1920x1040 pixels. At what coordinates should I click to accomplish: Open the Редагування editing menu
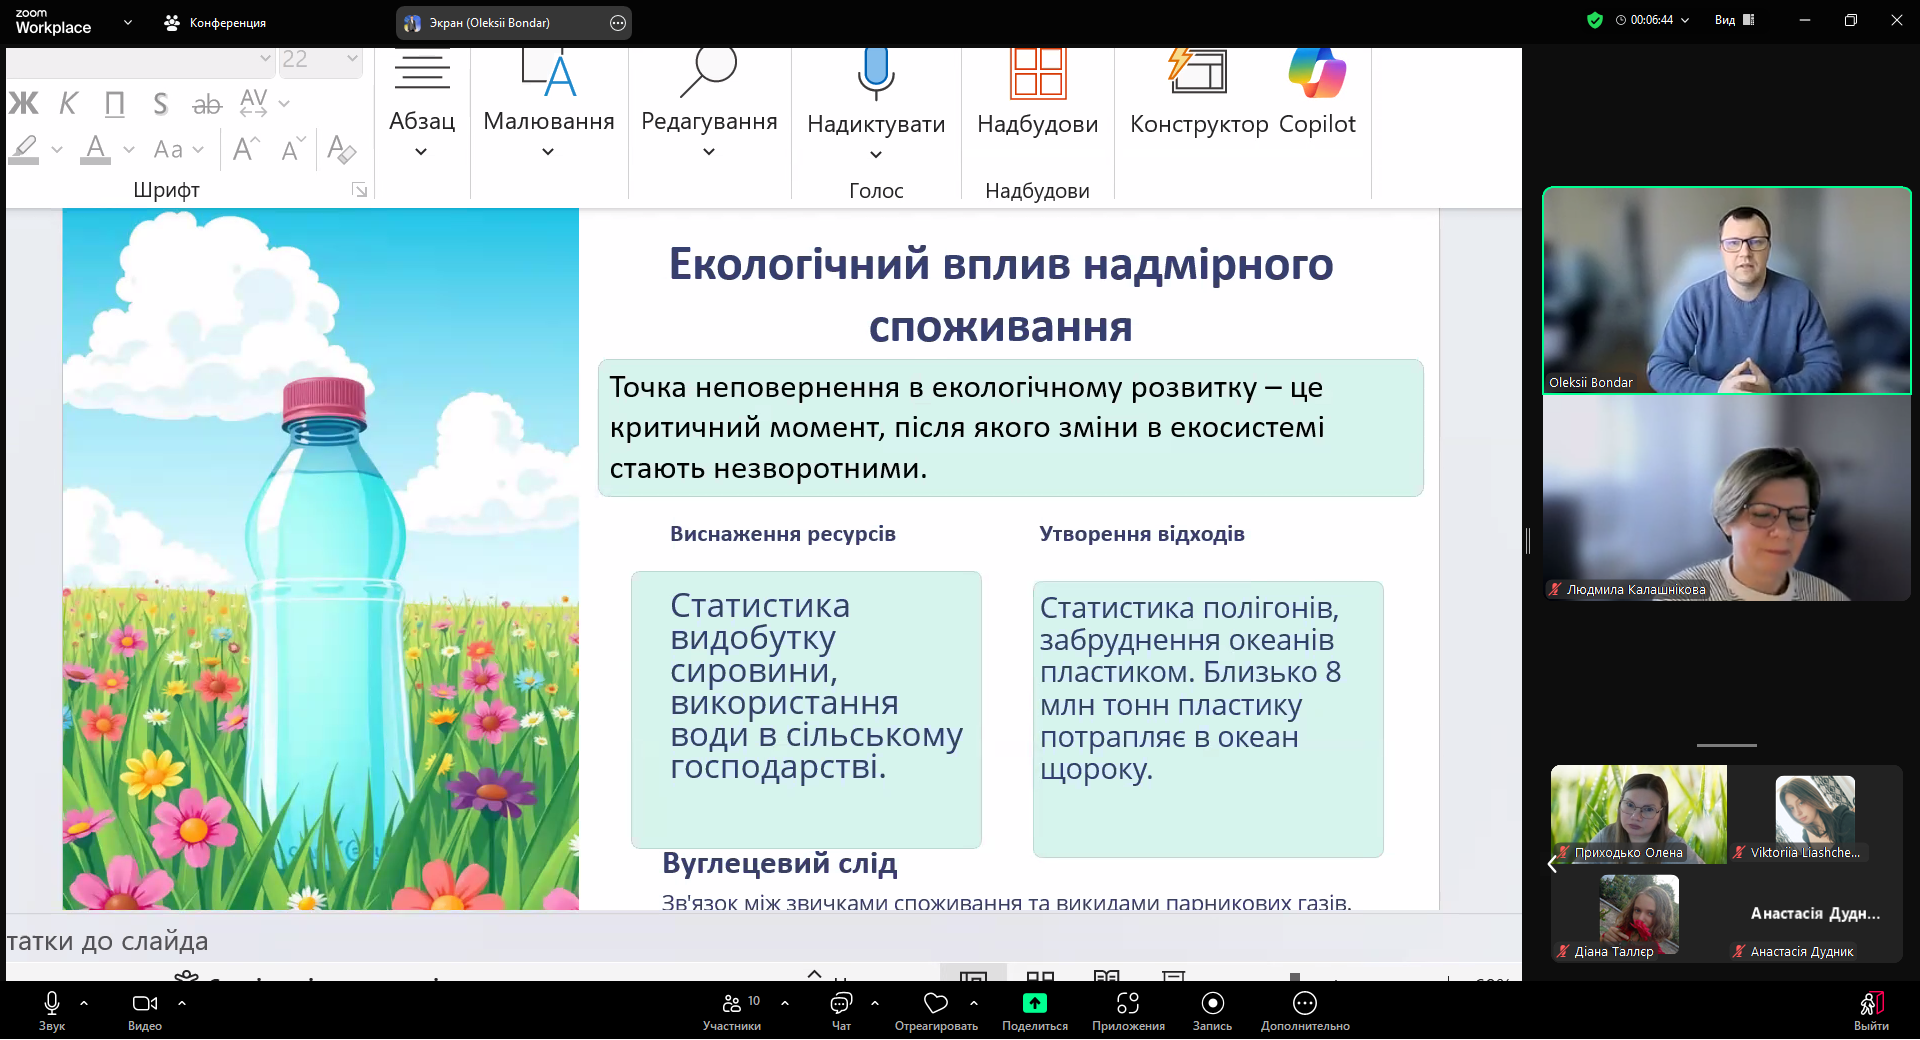click(709, 110)
